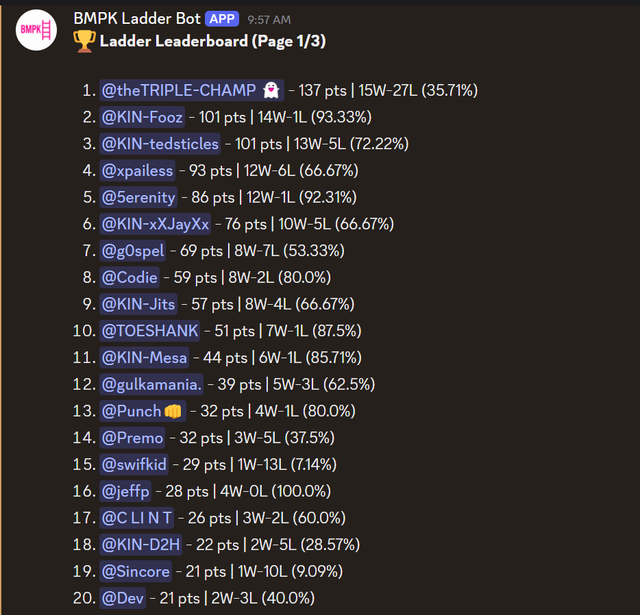Click the BMPK Ladder Bot avatar
The image size is (640, 615).
pos(36,30)
